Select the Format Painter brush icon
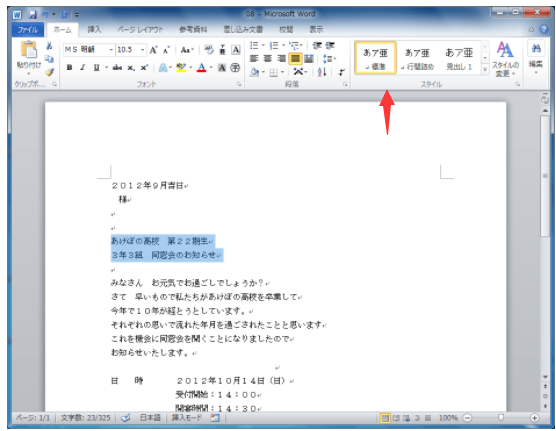Screen dimensions: 556x431 coord(49,72)
